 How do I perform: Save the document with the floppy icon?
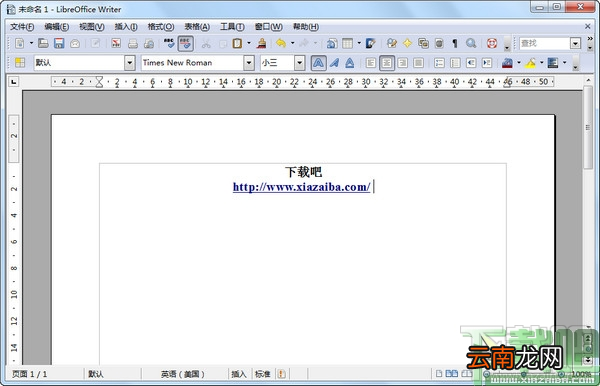[59, 43]
